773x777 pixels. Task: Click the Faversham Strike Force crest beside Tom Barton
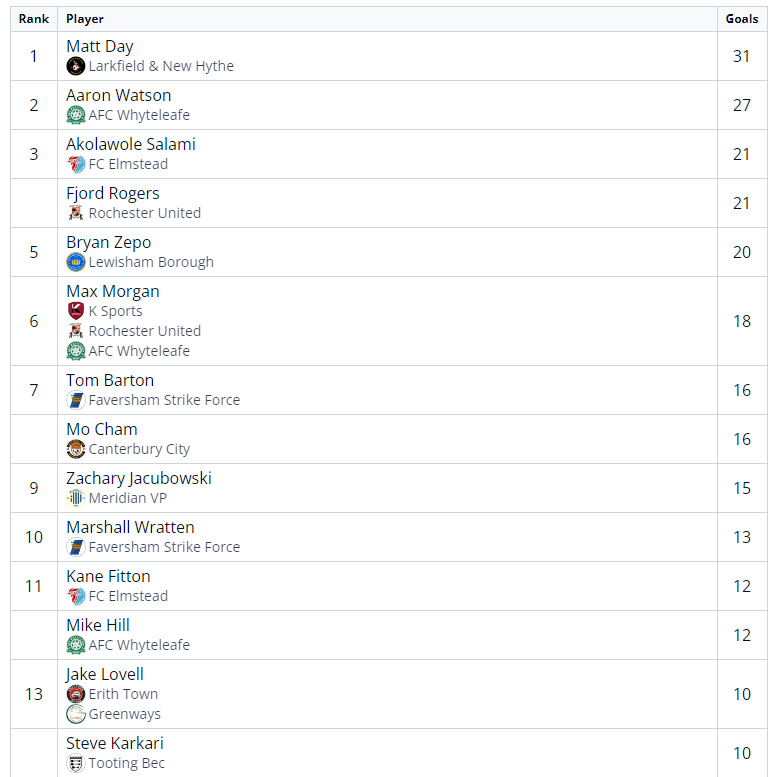click(x=75, y=400)
